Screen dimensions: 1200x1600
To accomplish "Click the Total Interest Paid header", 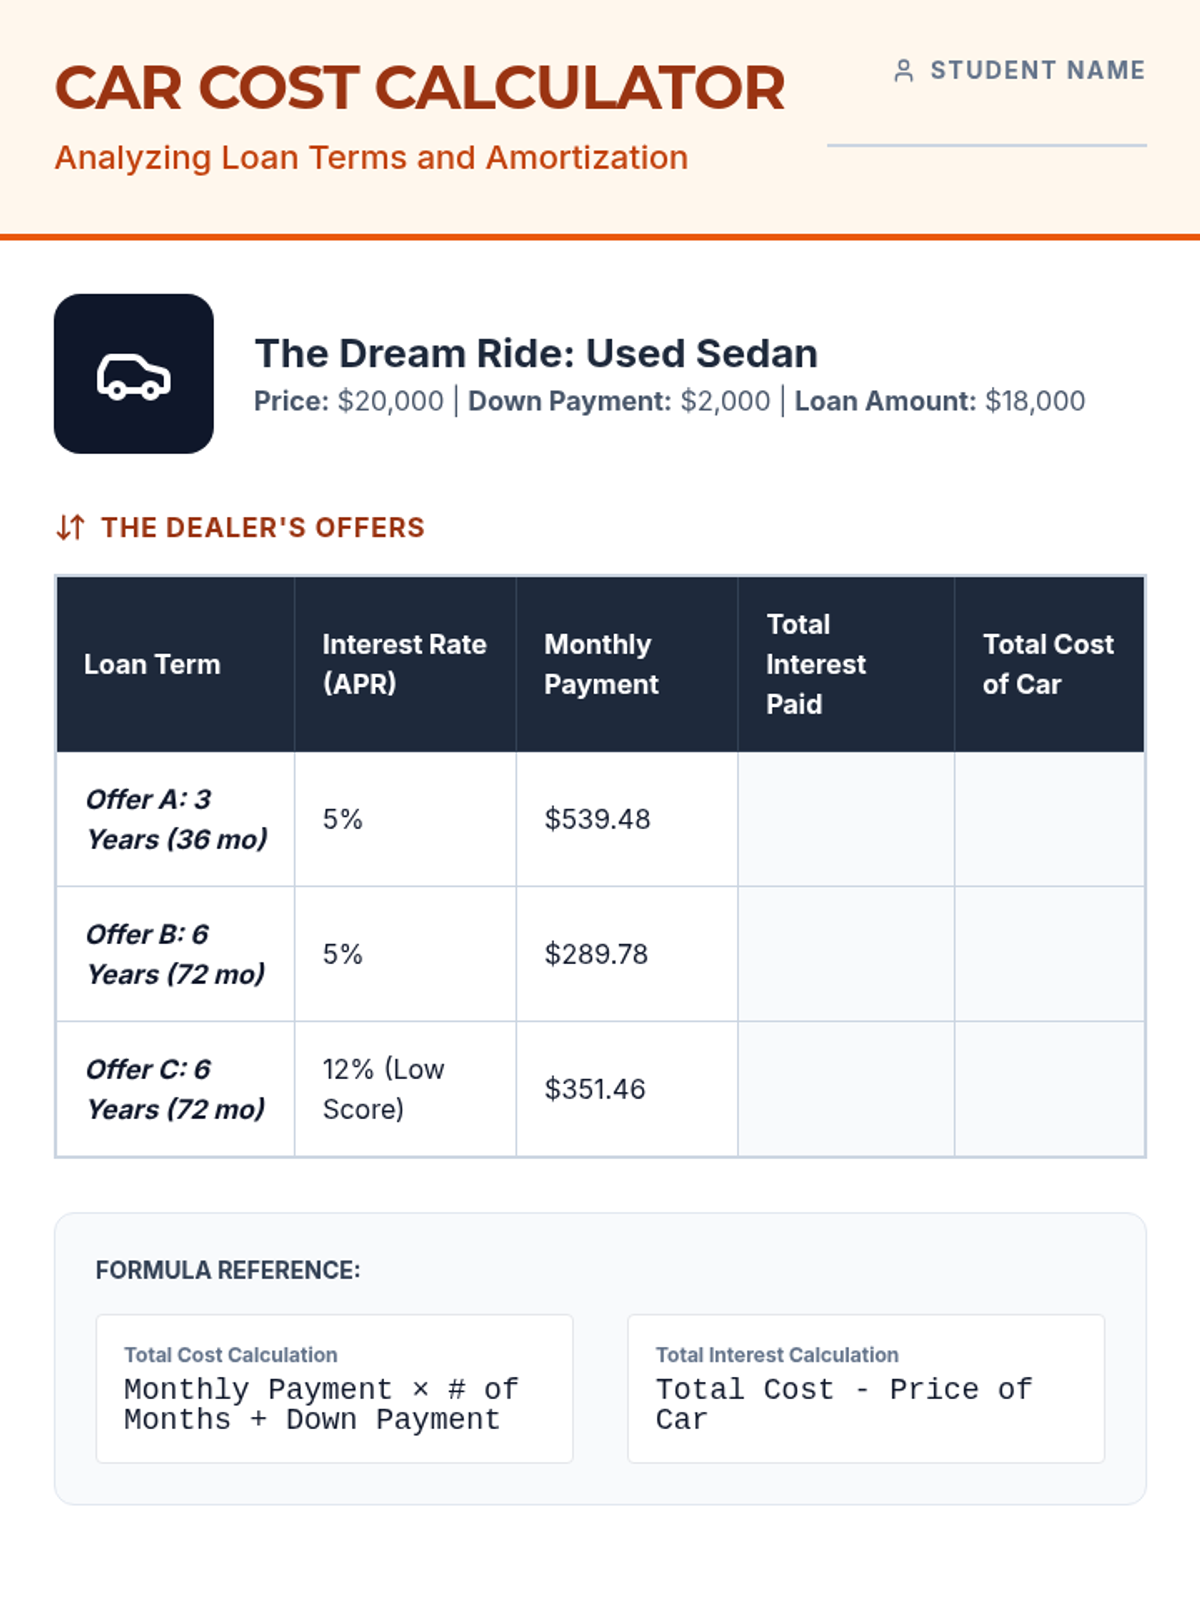I will point(816,664).
